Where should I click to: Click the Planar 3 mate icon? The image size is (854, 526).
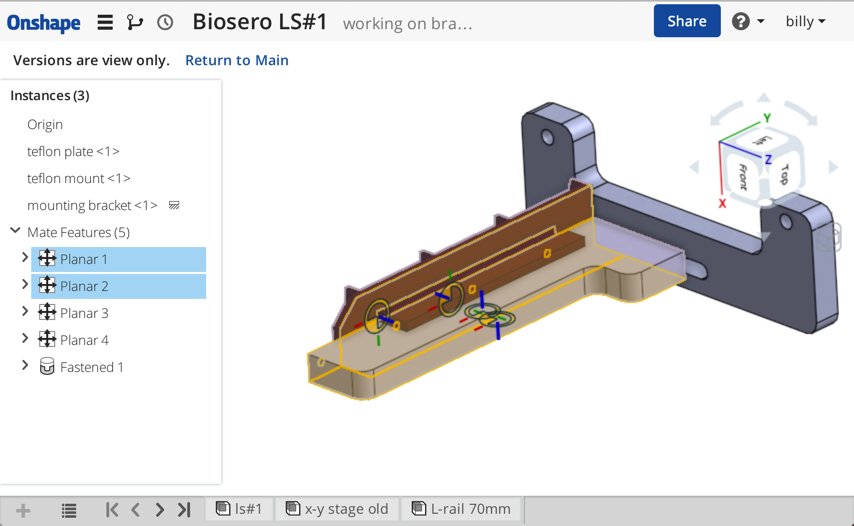pyautogui.click(x=47, y=312)
